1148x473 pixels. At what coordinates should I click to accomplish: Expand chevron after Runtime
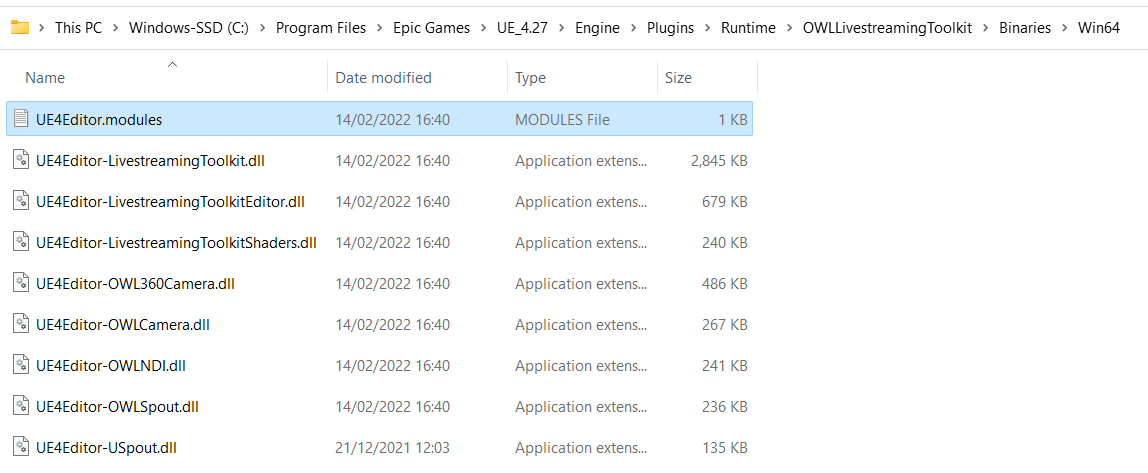pyautogui.click(x=789, y=28)
